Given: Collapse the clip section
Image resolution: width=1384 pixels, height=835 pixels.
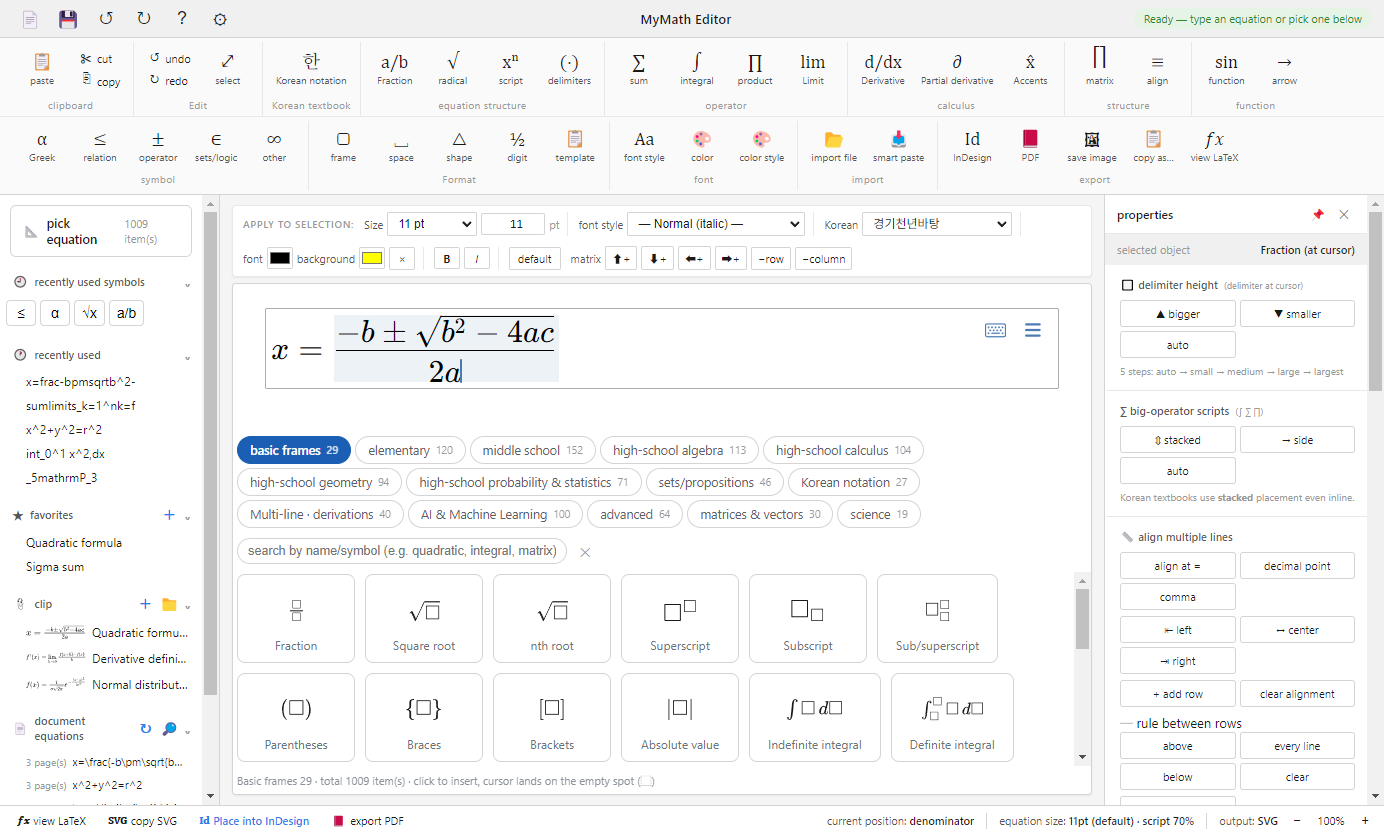Looking at the screenshot, I should (187, 605).
